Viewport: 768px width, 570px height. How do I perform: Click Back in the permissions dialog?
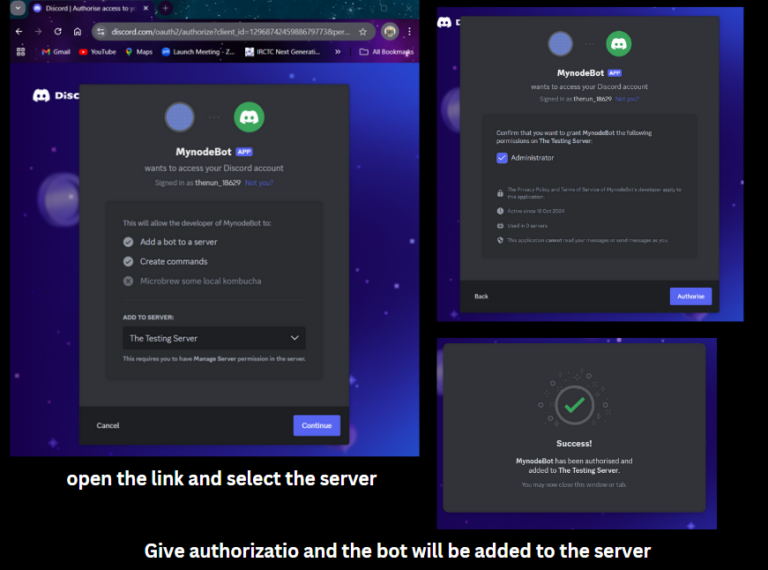tap(481, 296)
